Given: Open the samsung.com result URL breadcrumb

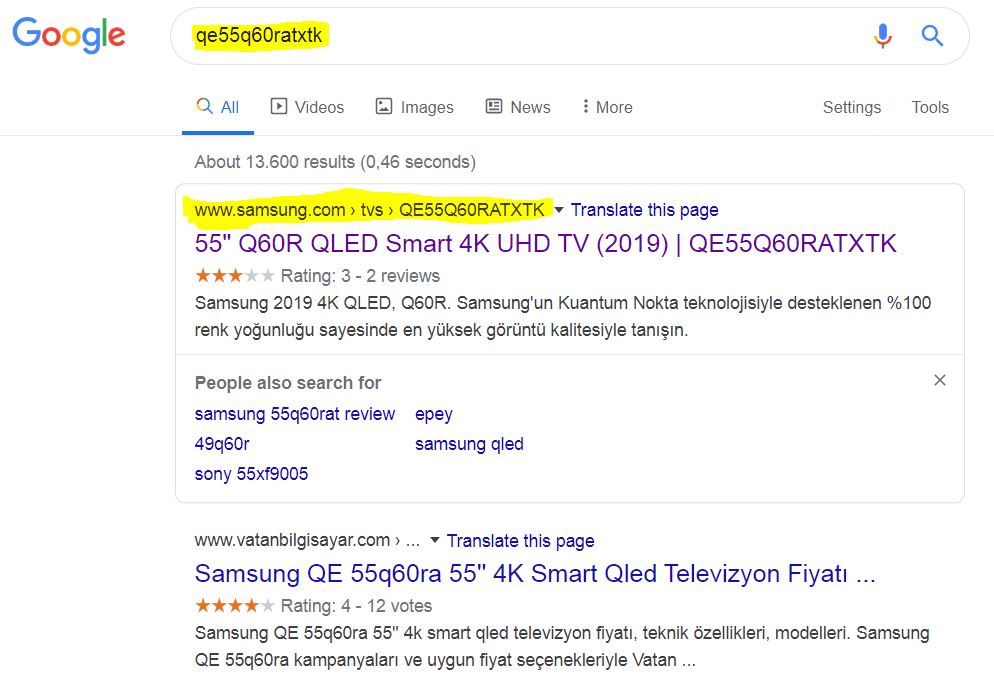Looking at the screenshot, I should [369, 210].
